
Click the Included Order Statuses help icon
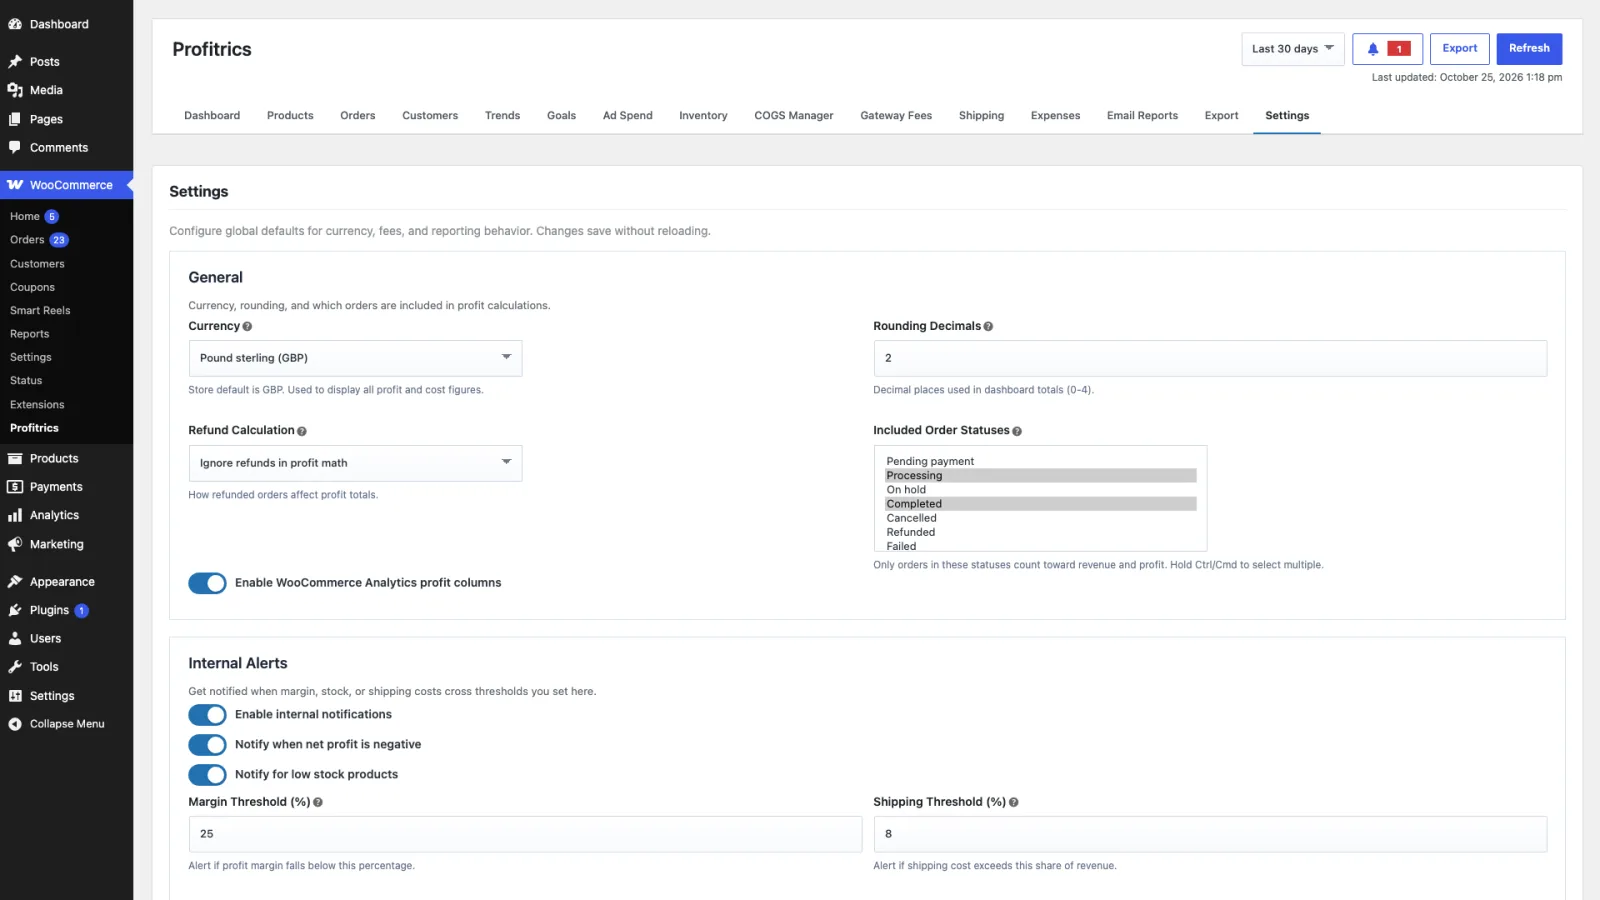pos(1017,431)
